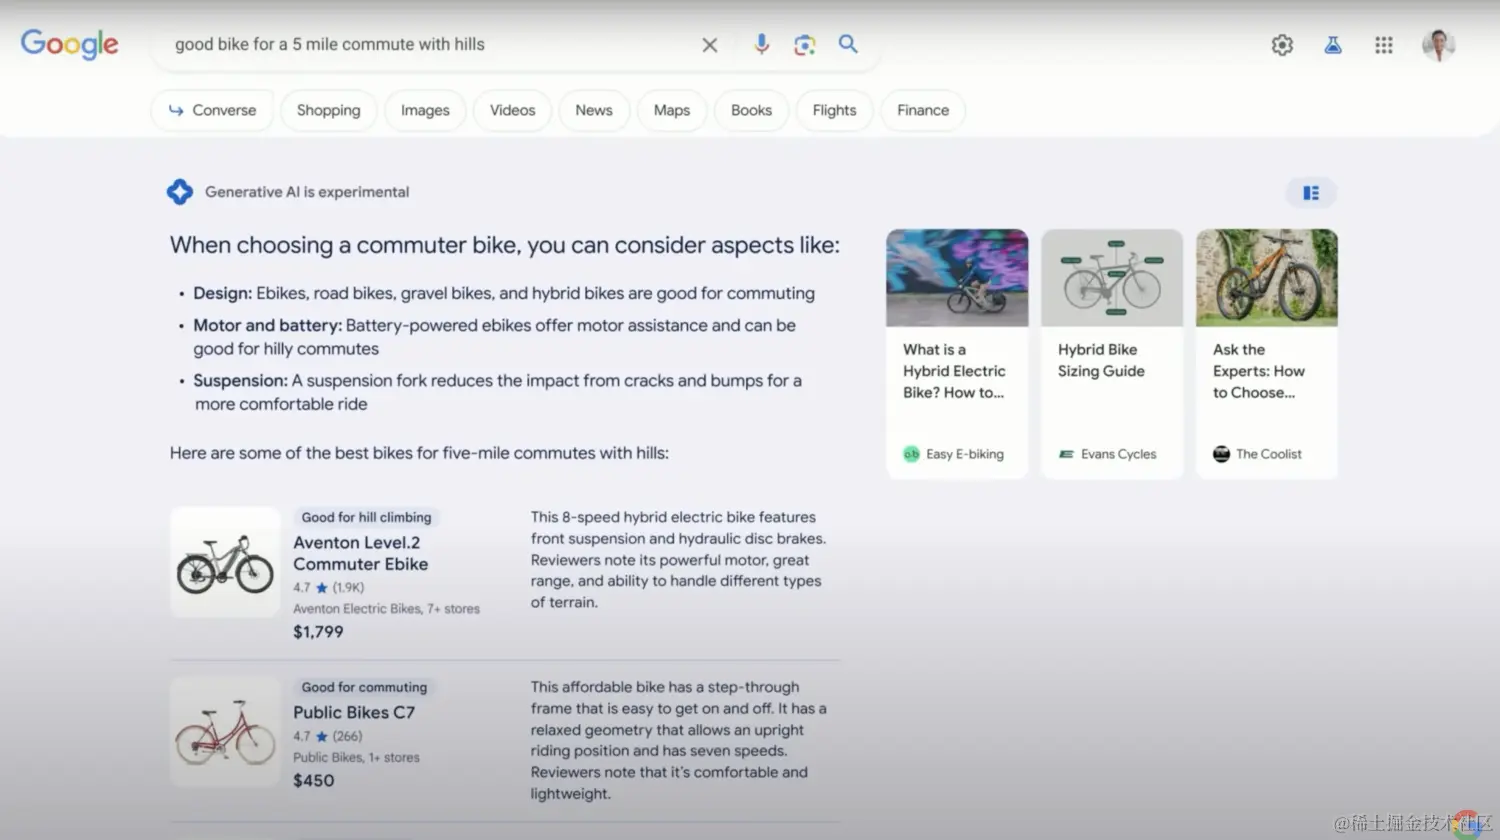This screenshot has width=1500, height=840.
Task: Click the "Good for hill climbing" tag
Action: point(366,517)
